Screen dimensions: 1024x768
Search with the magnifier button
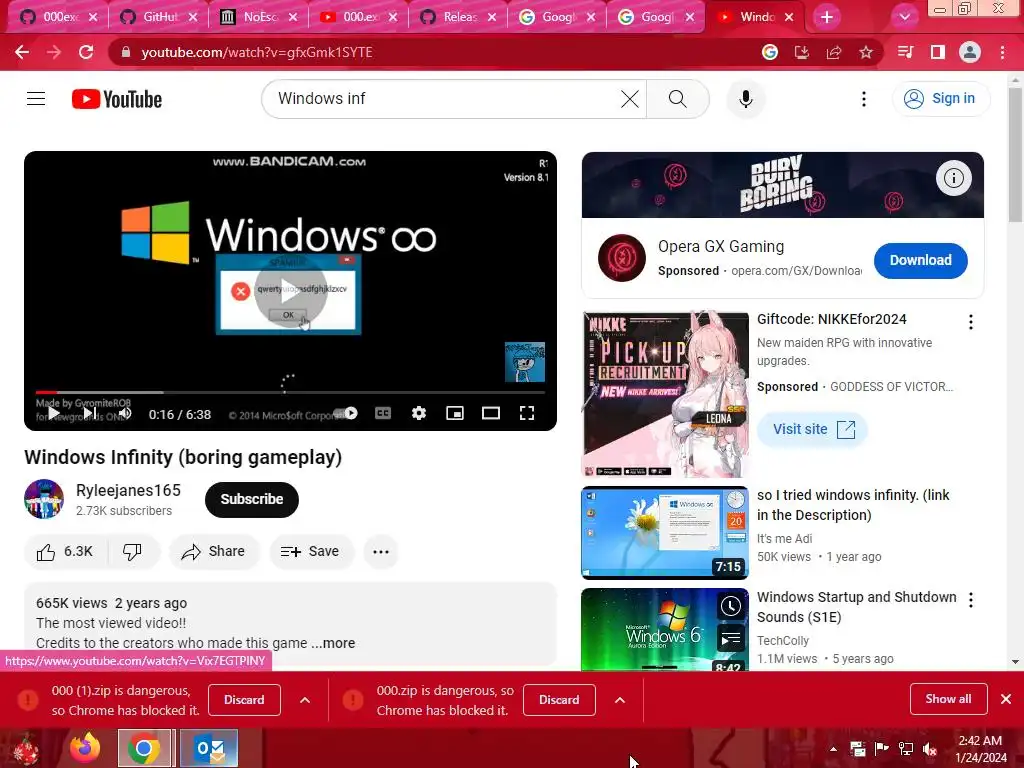tap(678, 99)
